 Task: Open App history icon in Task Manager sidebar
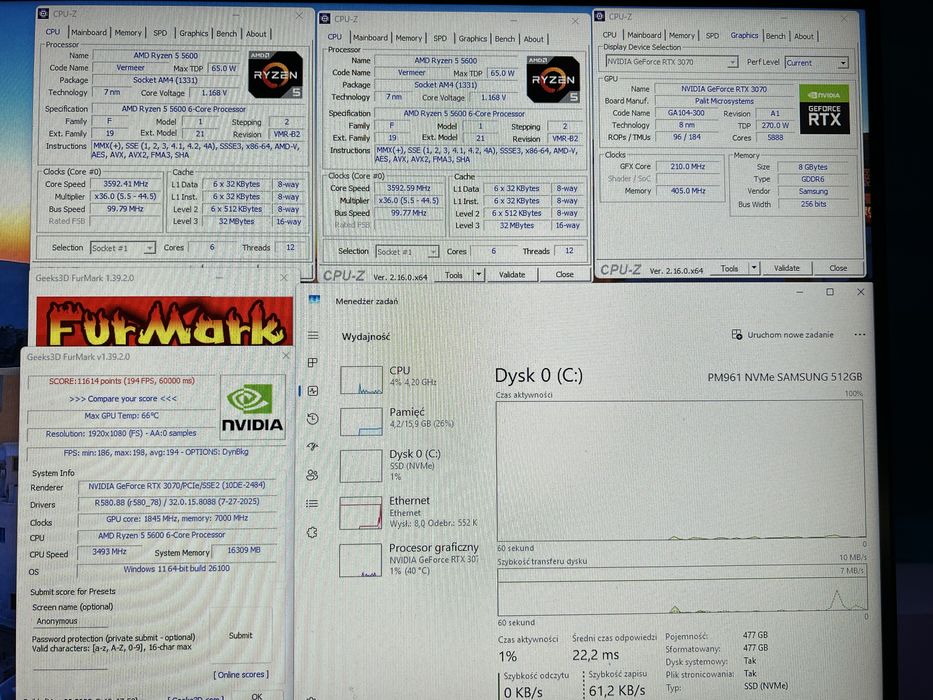313,419
